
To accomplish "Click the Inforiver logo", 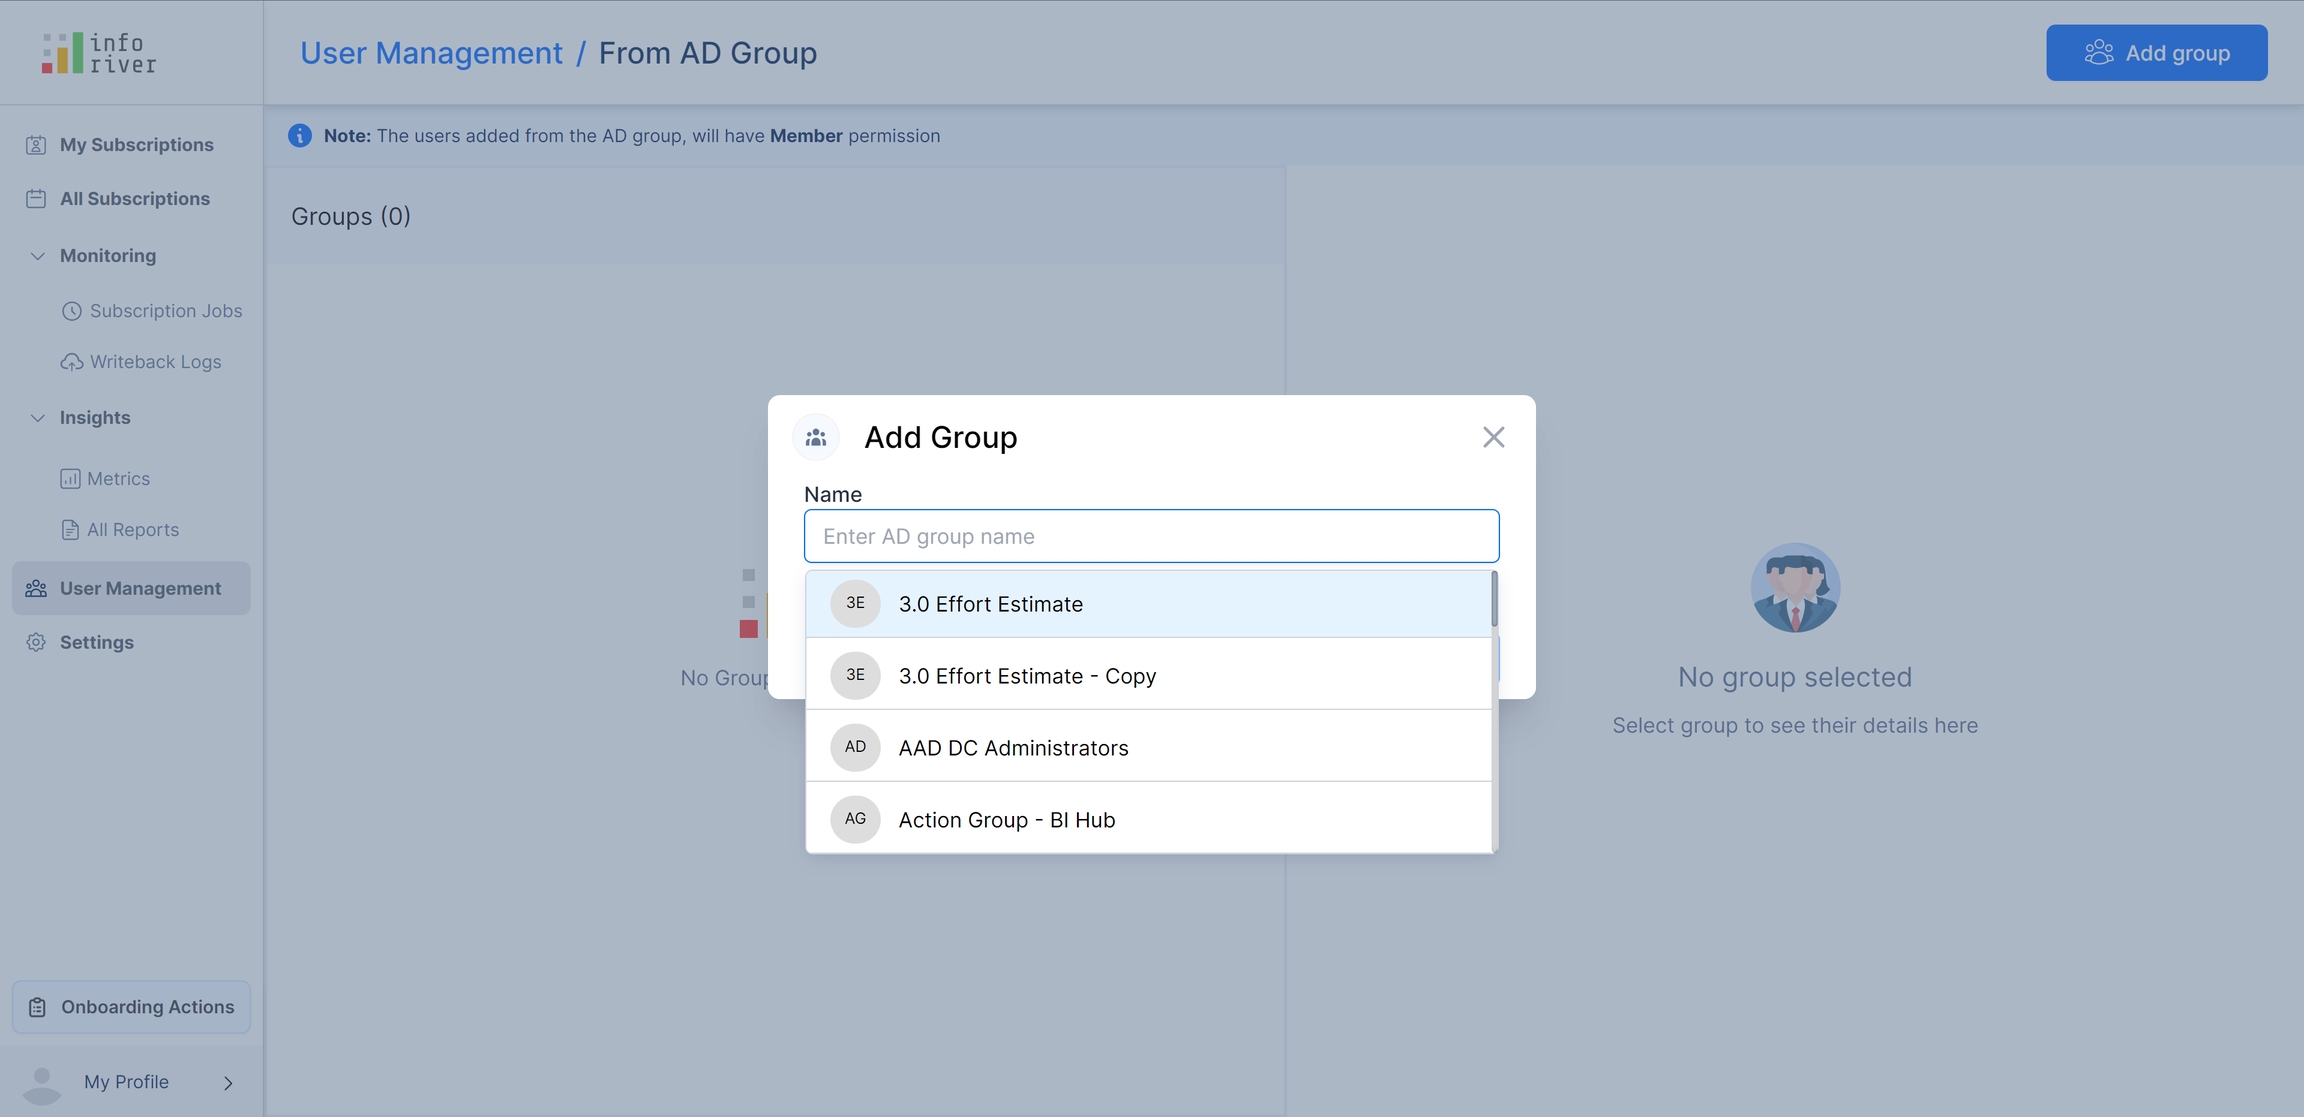I will (x=98, y=52).
